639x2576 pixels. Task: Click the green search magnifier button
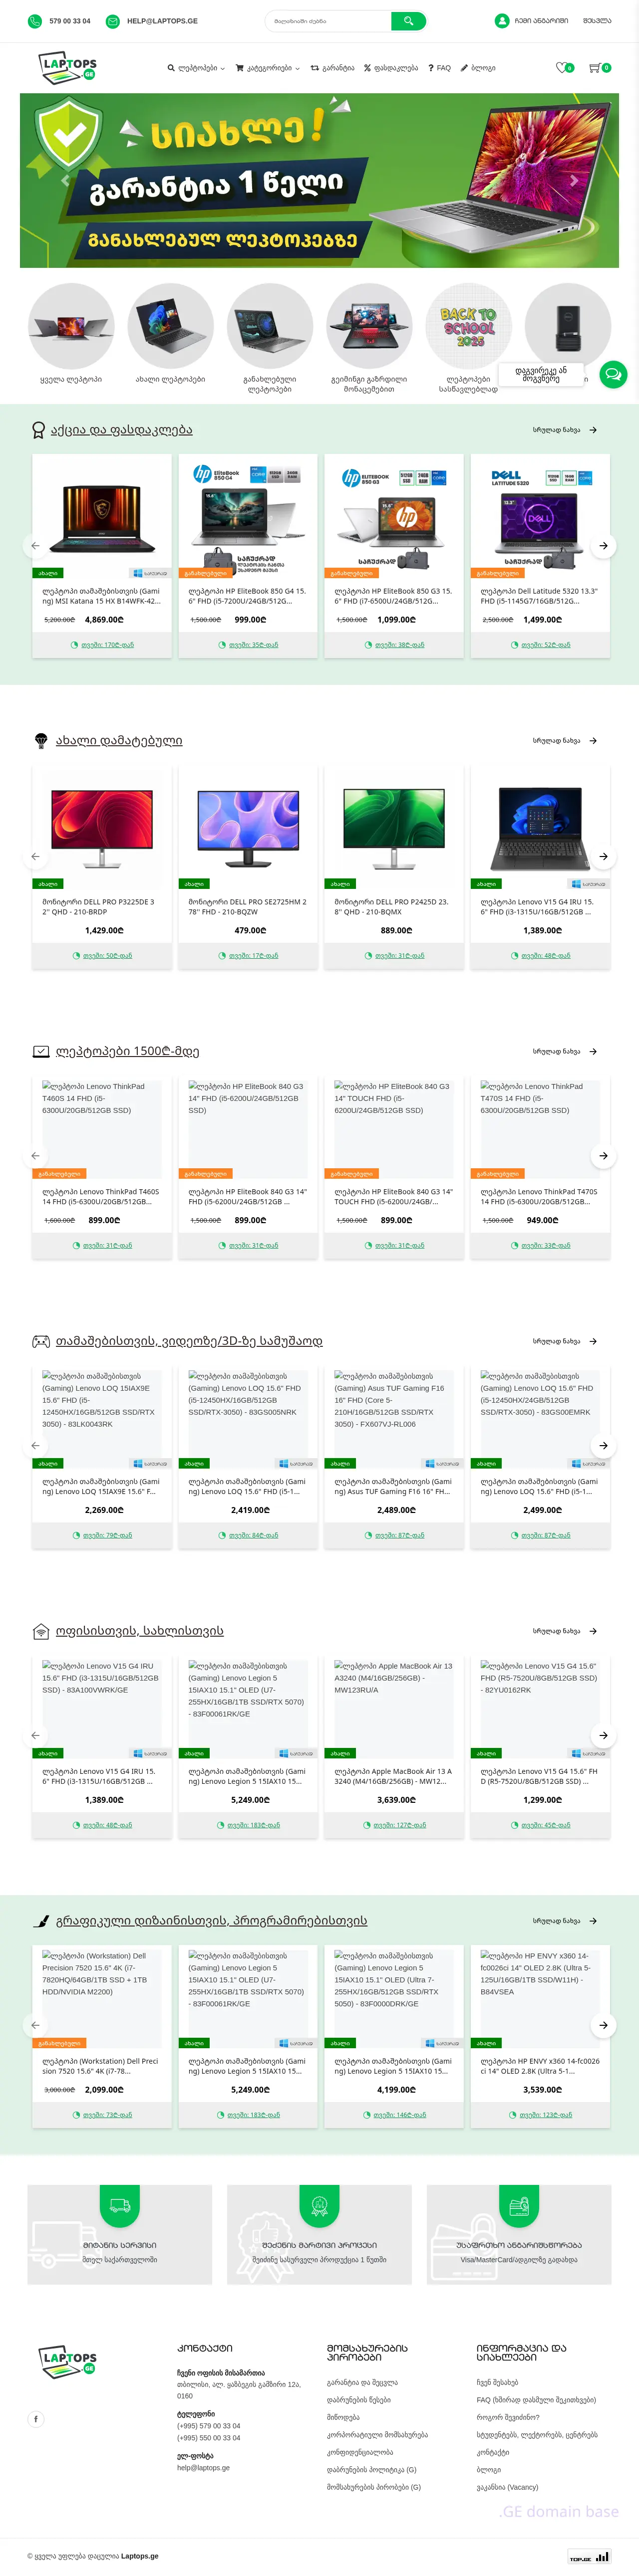pyautogui.click(x=408, y=20)
